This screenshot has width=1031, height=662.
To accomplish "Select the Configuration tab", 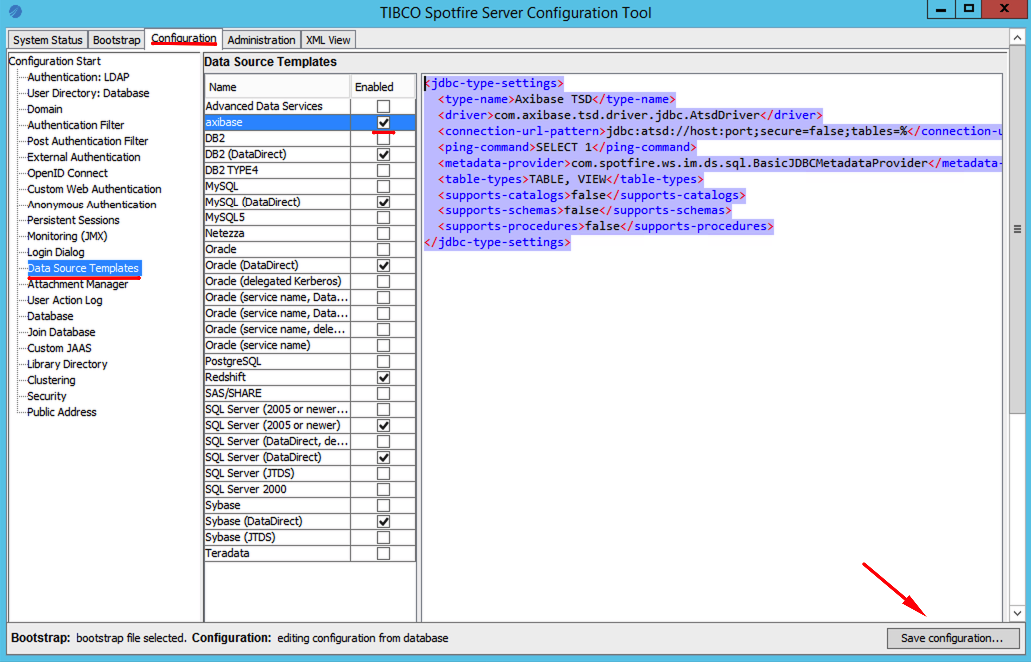I will (183, 39).
